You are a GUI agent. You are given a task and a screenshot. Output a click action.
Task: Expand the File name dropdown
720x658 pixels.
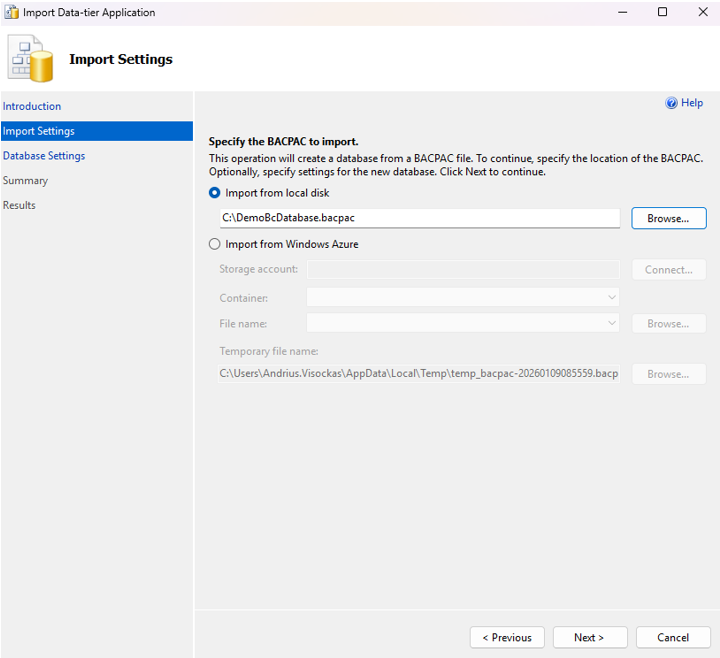click(x=463, y=323)
